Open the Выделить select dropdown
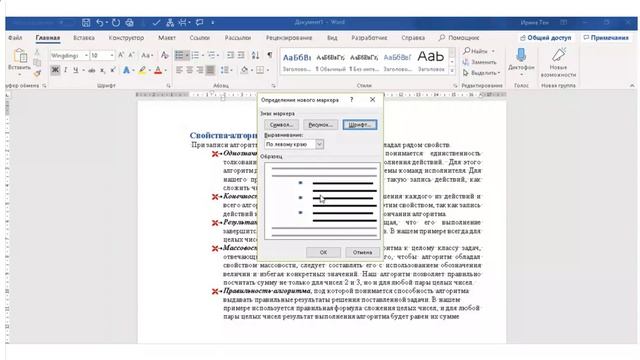Viewport: 640px width, 360px height. tap(482, 73)
